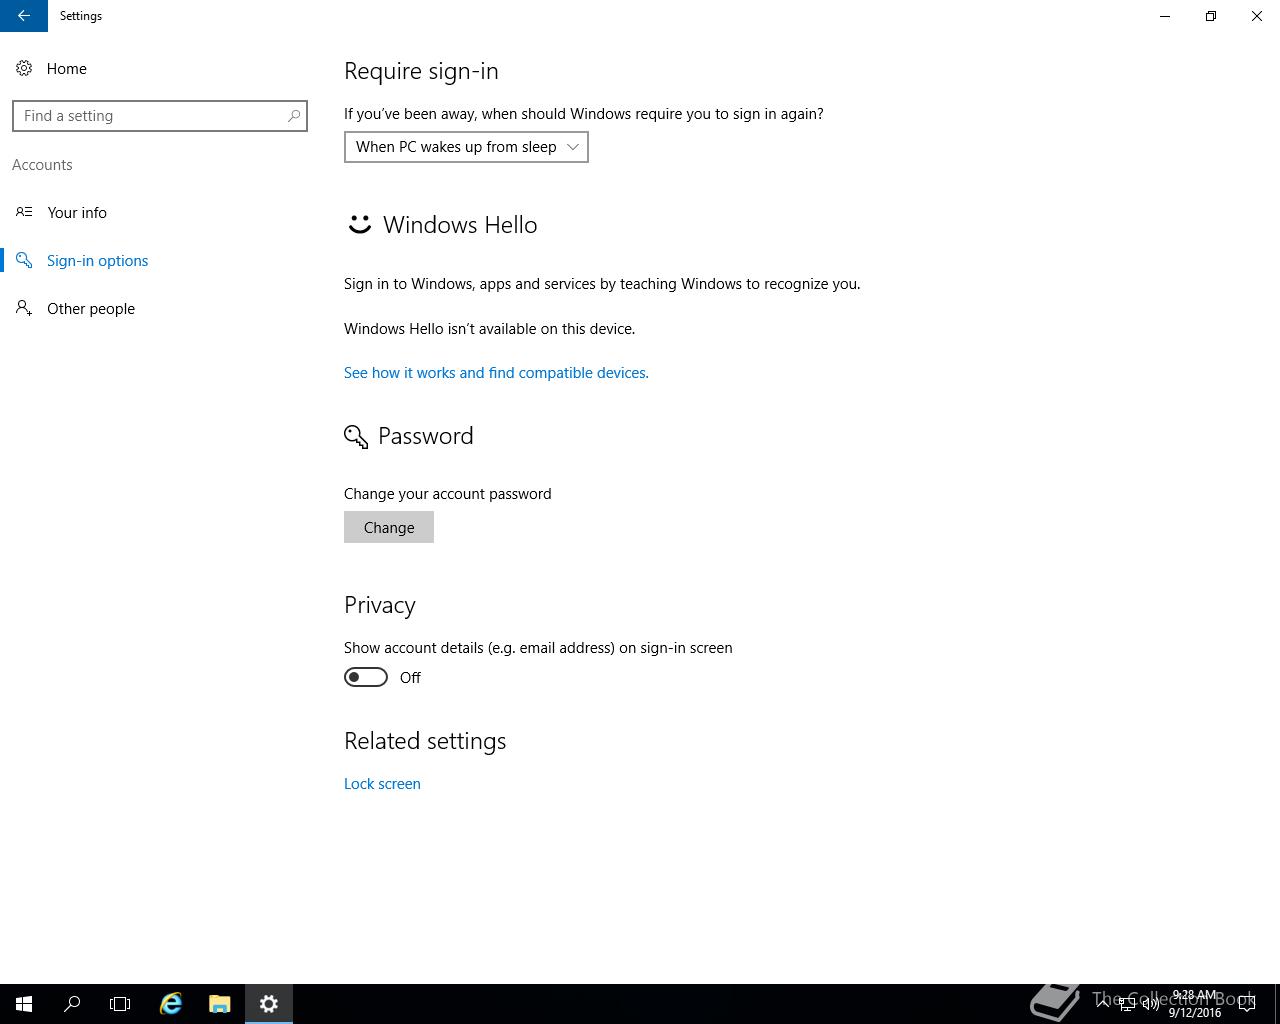Click the Password key icon

pyautogui.click(x=356, y=436)
